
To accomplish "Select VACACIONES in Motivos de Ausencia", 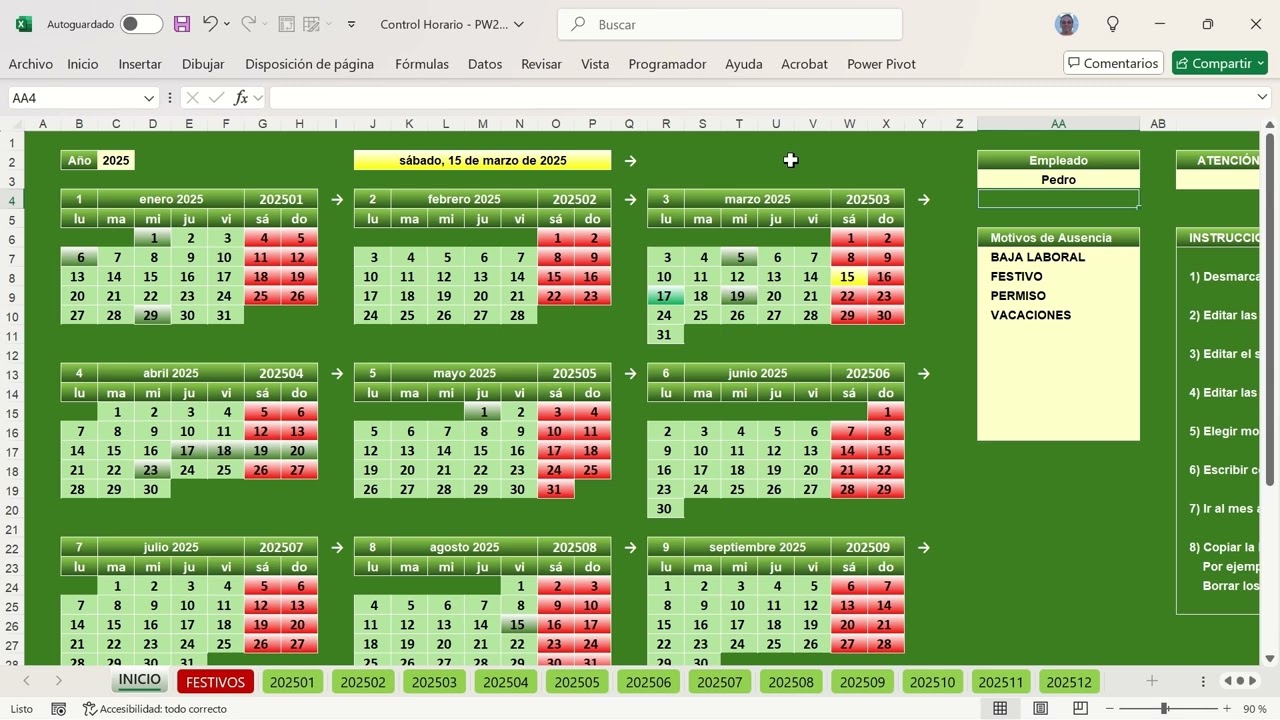I will 1031,315.
